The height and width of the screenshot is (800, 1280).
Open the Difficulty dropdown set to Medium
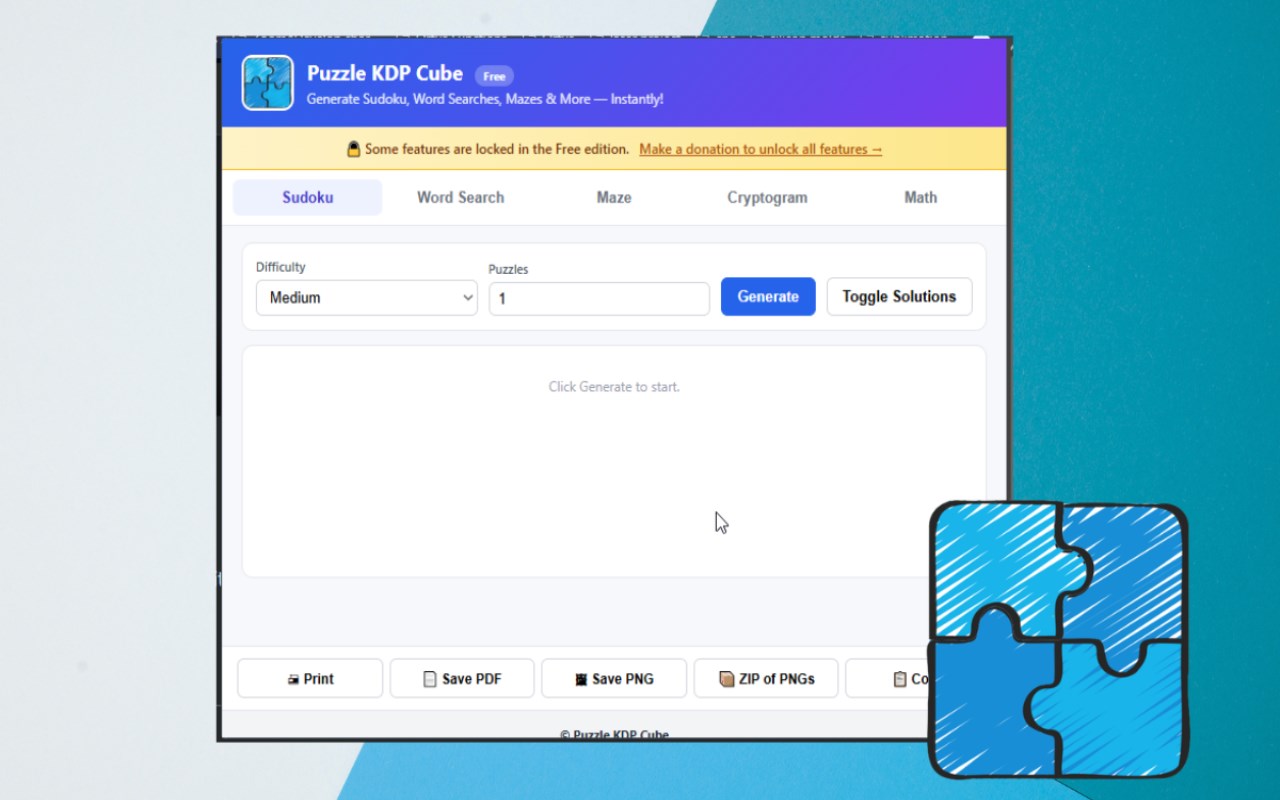point(367,298)
